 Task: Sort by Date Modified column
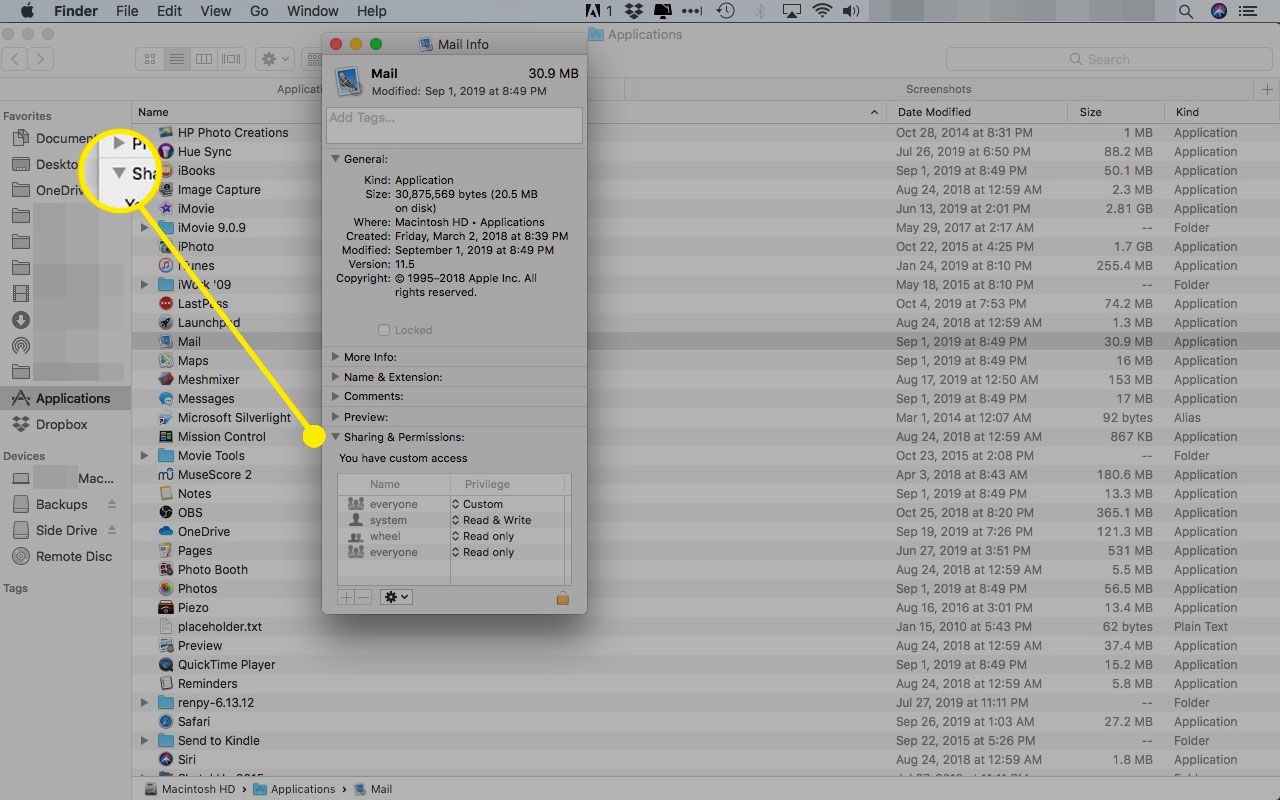[978, 112]
